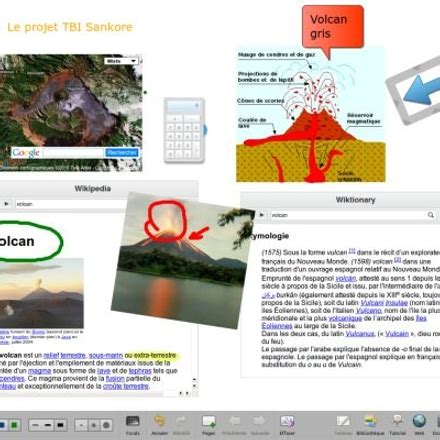Viewport: 440px width, 440px height.
Task: Open the 'lave' Wikipedia link
Action: [x=104, y=371]
